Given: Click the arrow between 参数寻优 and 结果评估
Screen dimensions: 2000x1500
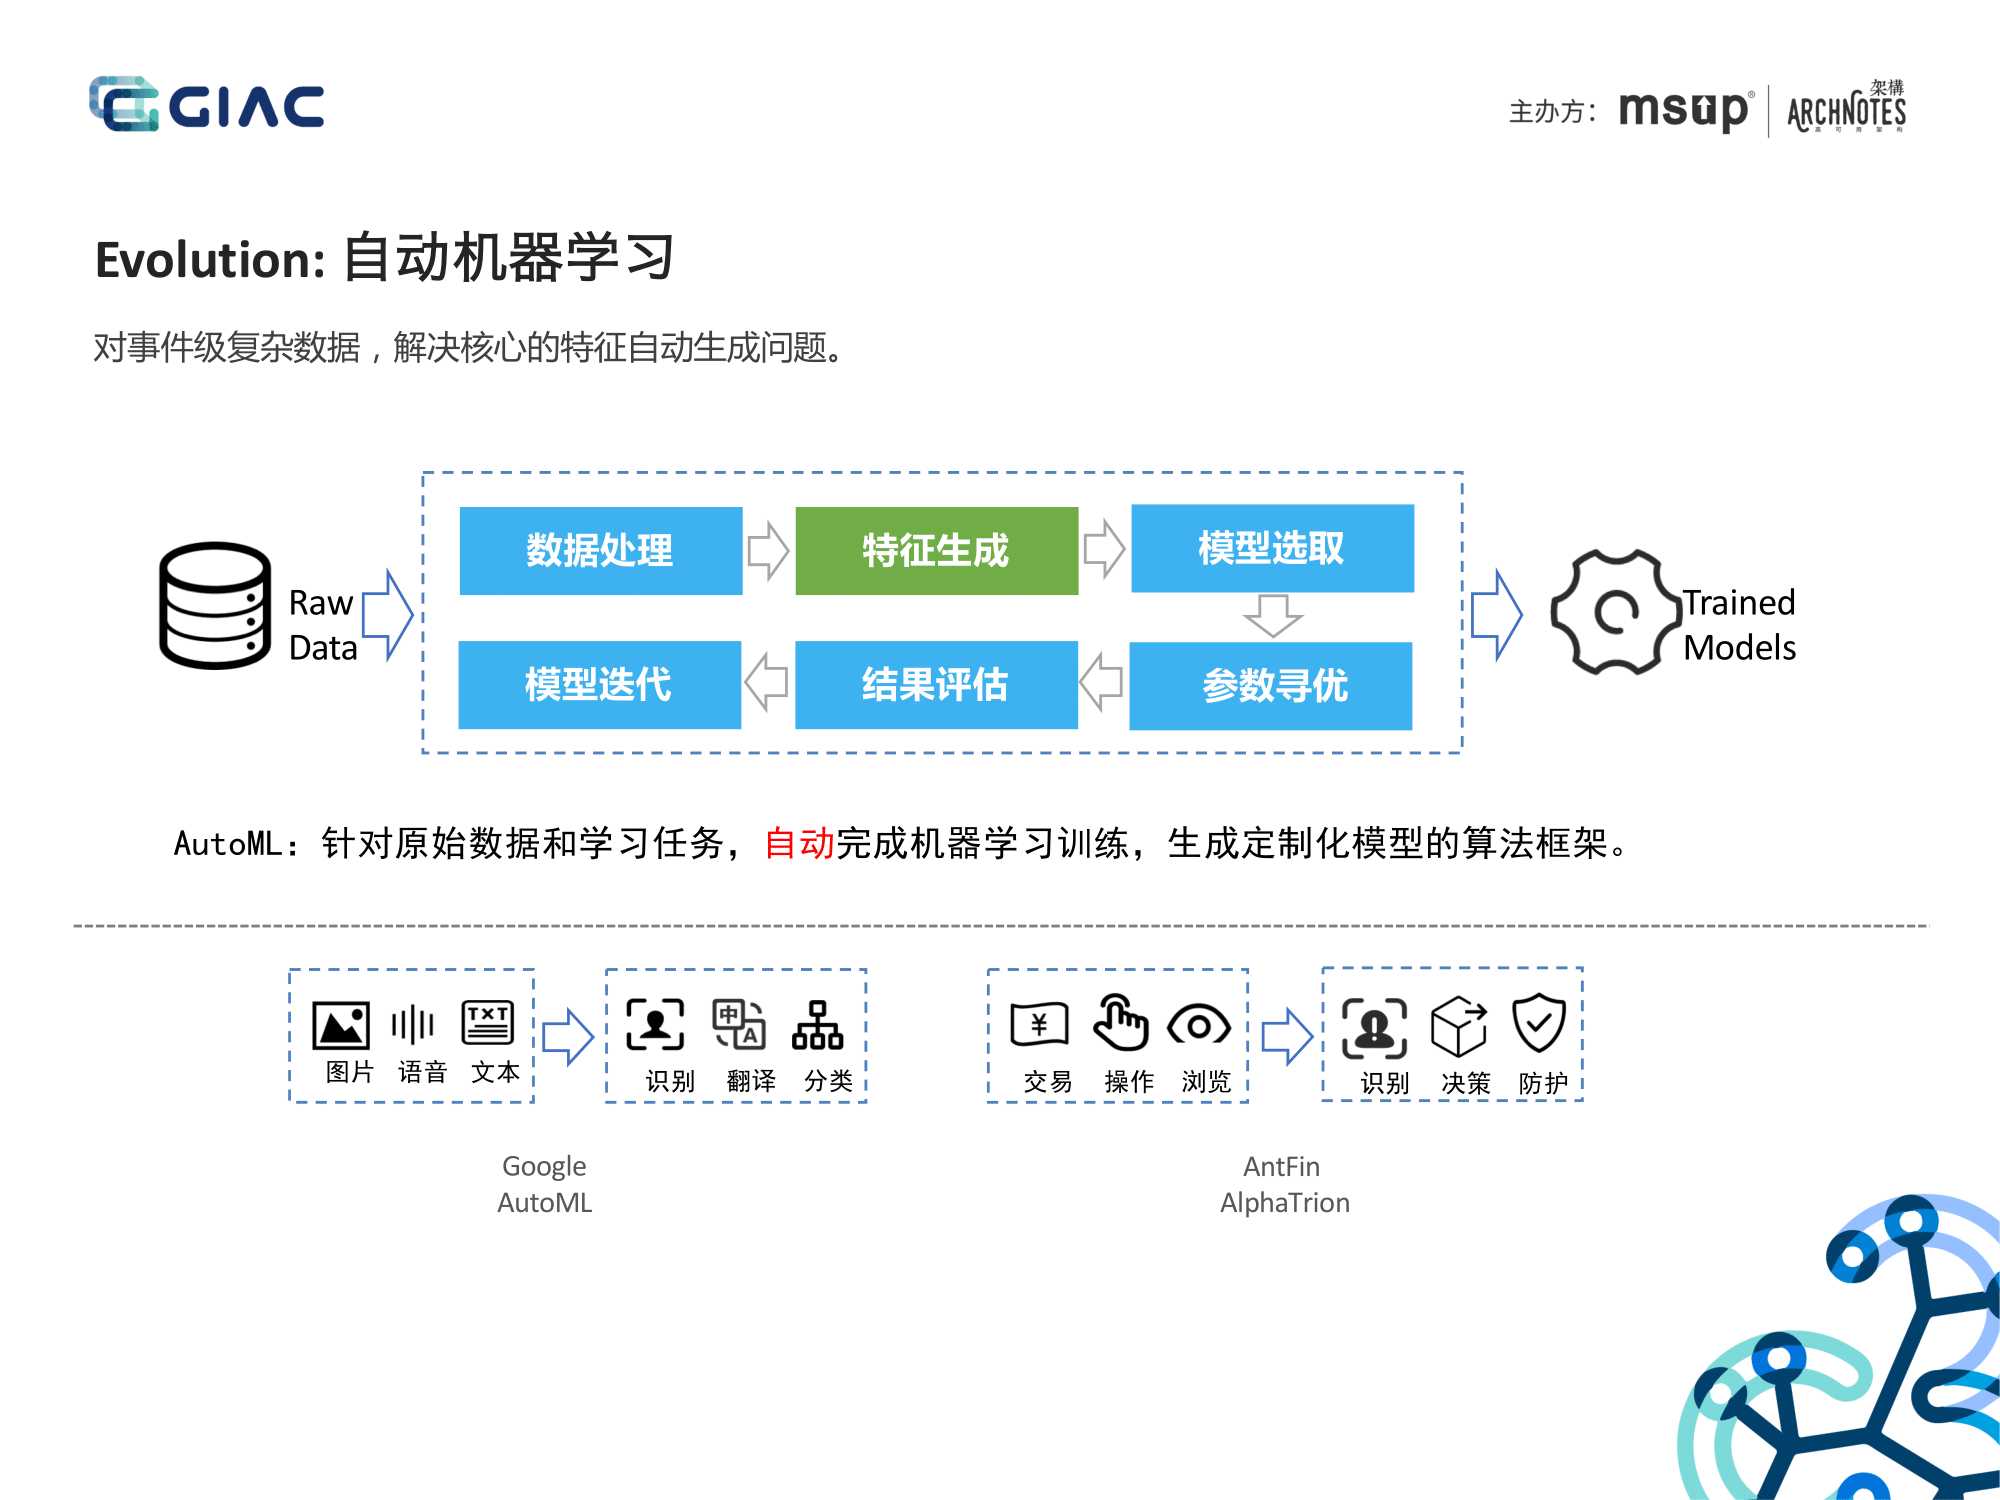Looking at the screenshot, I should tap(1102, 683).
